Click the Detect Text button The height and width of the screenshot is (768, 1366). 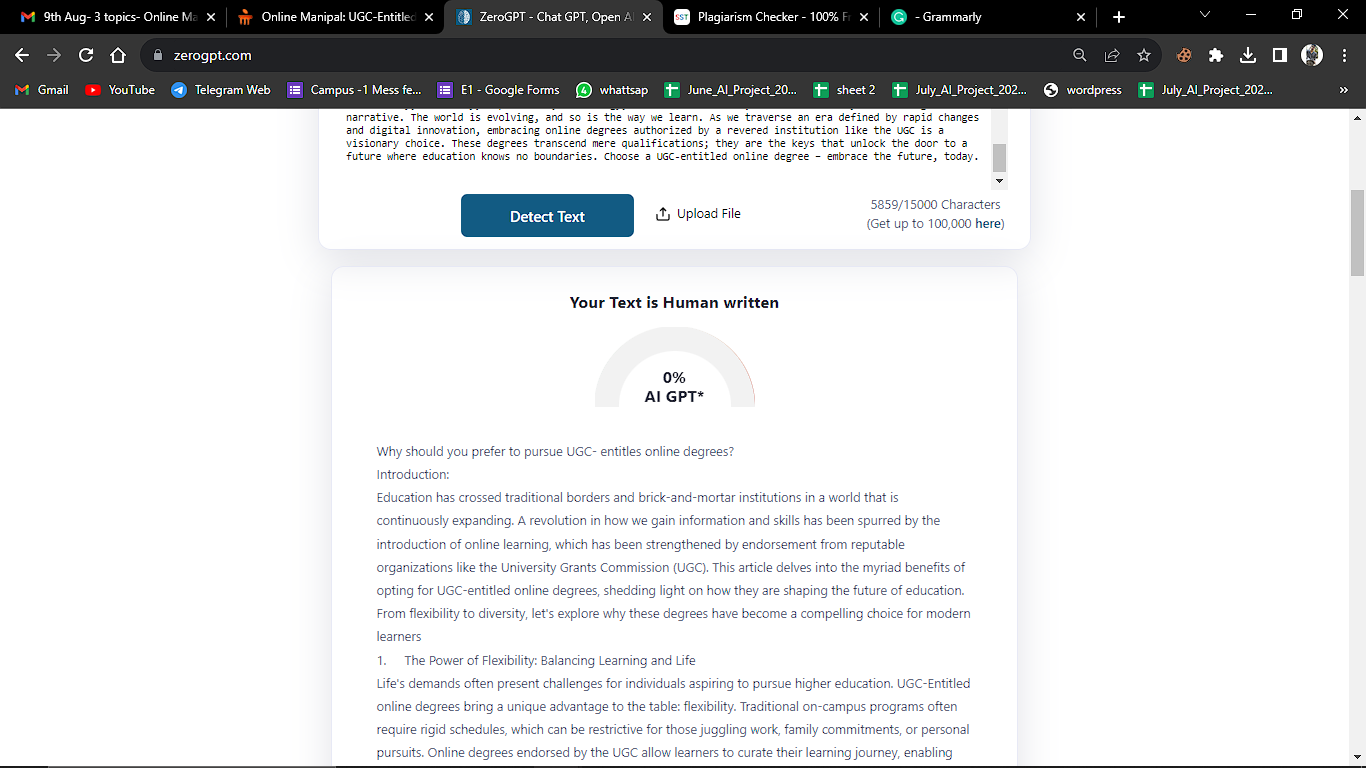(x=547, y=216)
